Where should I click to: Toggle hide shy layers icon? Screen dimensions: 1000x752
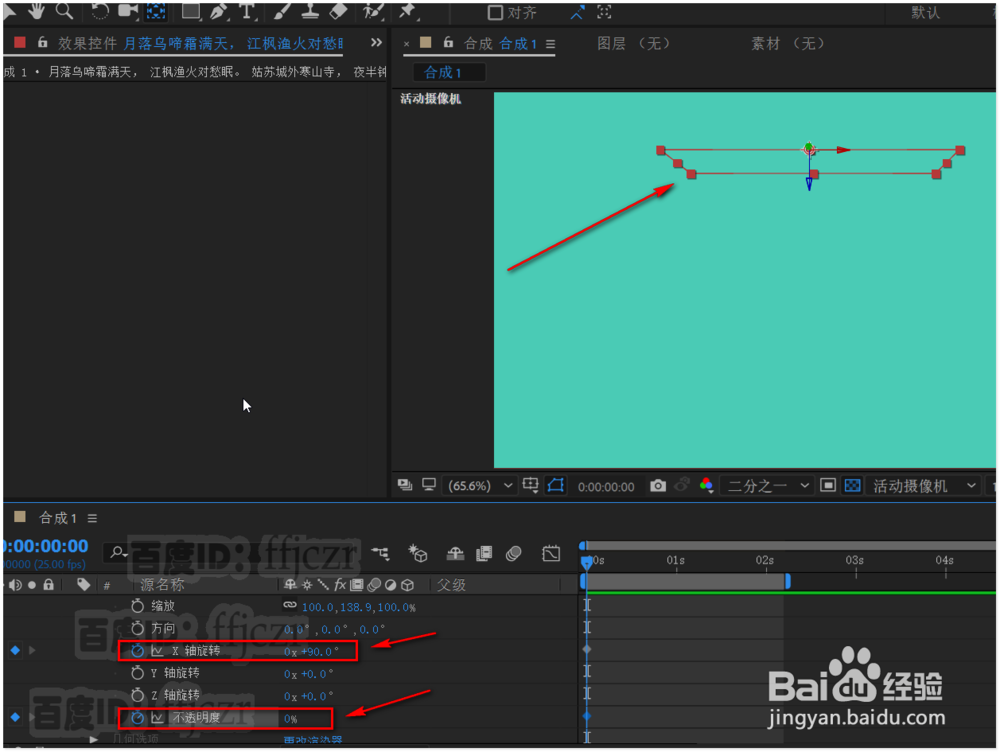point(455,553)
